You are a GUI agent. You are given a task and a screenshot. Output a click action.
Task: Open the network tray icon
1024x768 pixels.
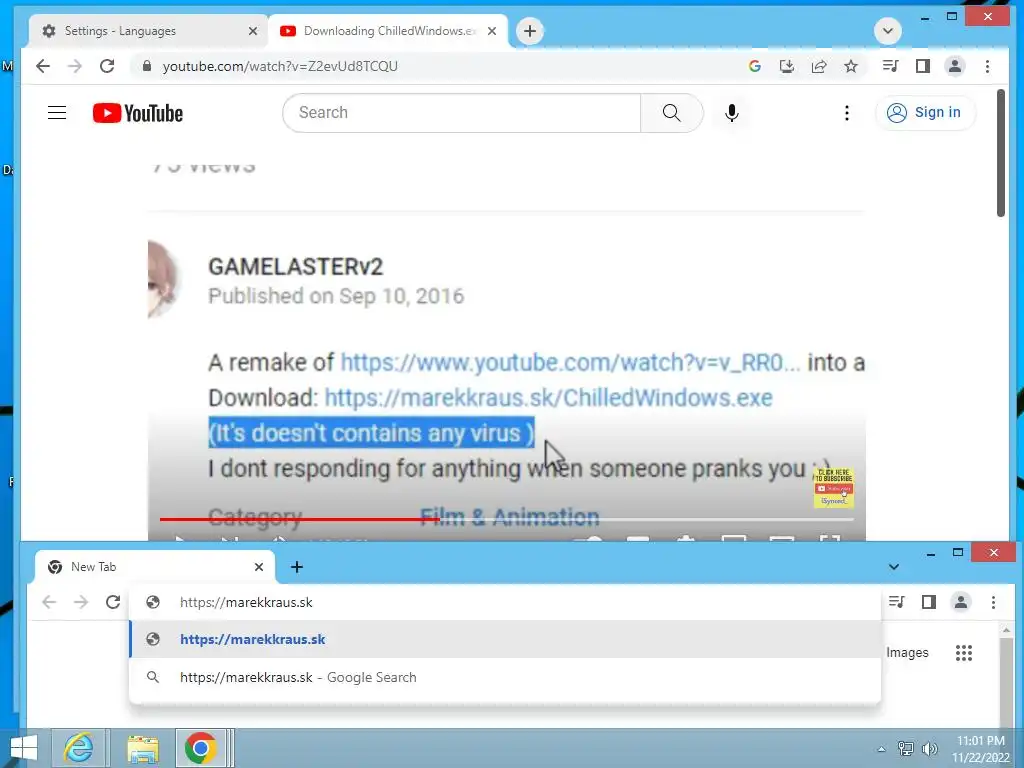pyautogui.click(x=906, y=748)
